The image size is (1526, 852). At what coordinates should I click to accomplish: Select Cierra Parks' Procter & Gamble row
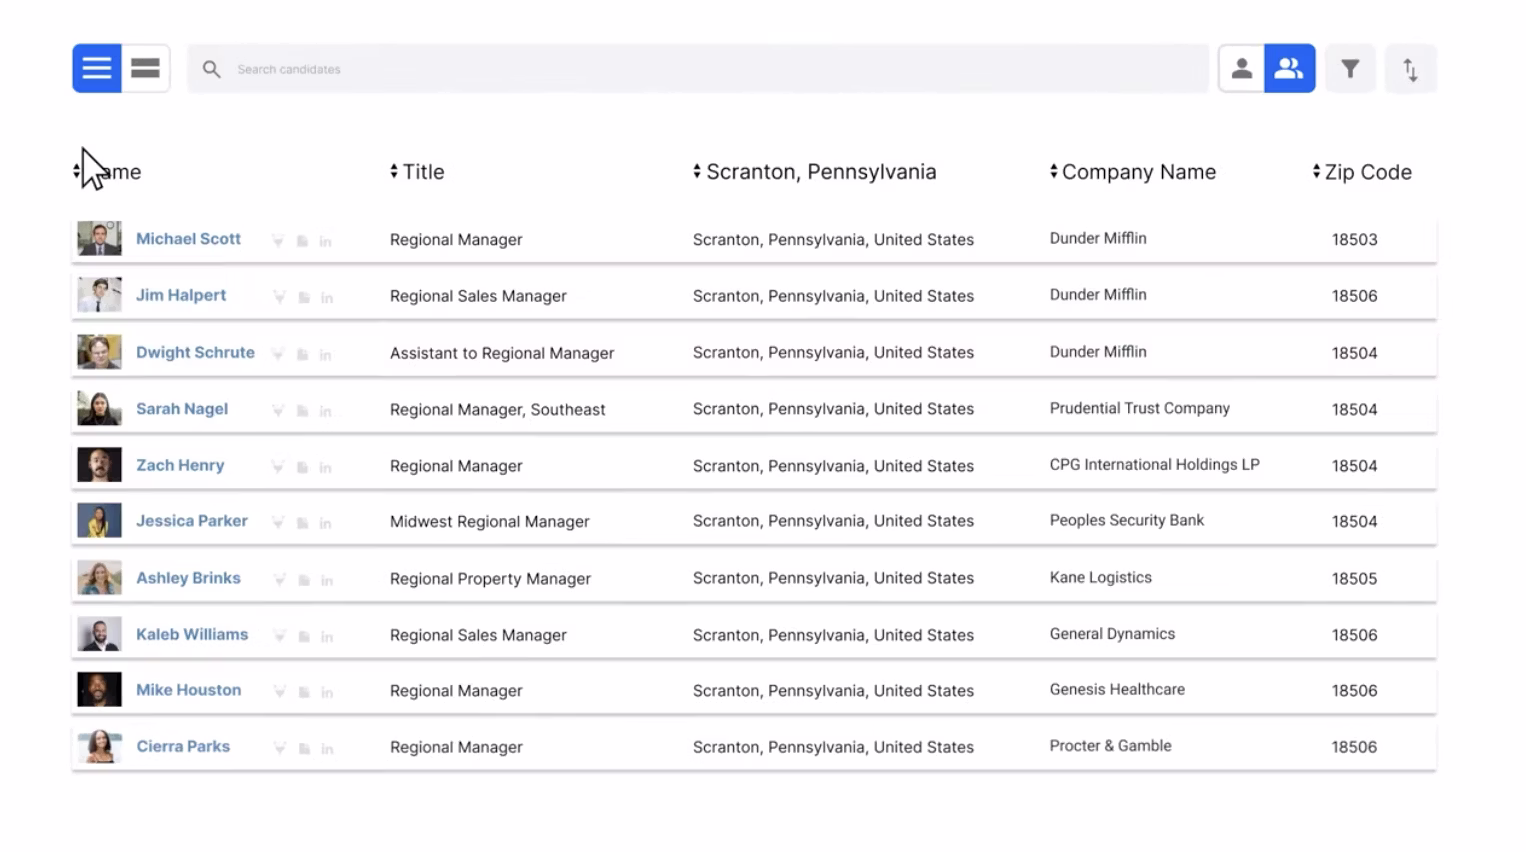pyautogui.click(x=1110, y=746)
